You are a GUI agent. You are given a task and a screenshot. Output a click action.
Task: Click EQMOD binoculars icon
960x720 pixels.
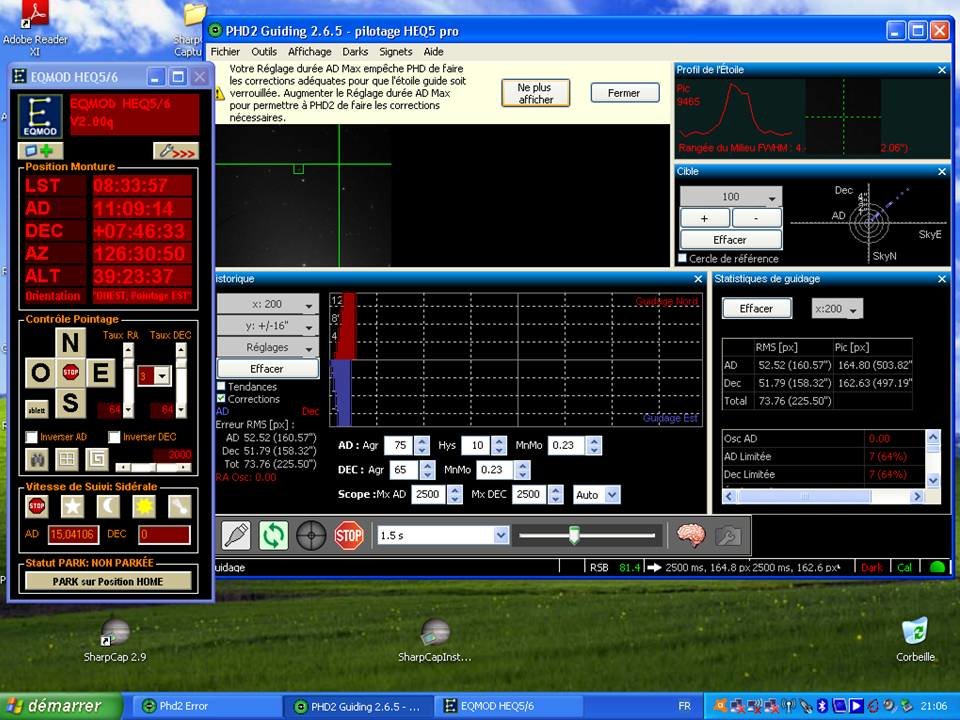tap(37, 459)
